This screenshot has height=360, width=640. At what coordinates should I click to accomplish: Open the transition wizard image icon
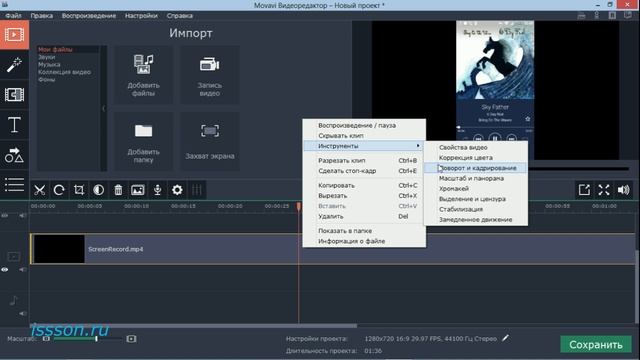[x=138, y=190]
